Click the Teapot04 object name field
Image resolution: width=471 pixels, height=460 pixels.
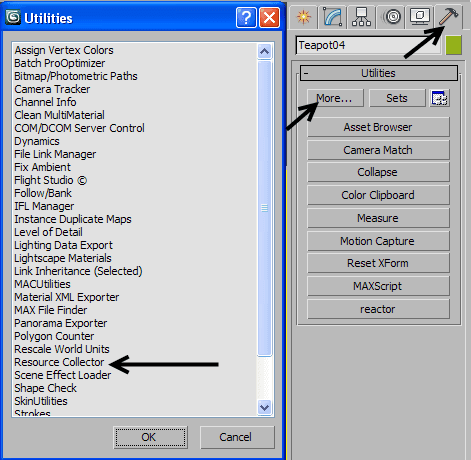pos(368,45)
